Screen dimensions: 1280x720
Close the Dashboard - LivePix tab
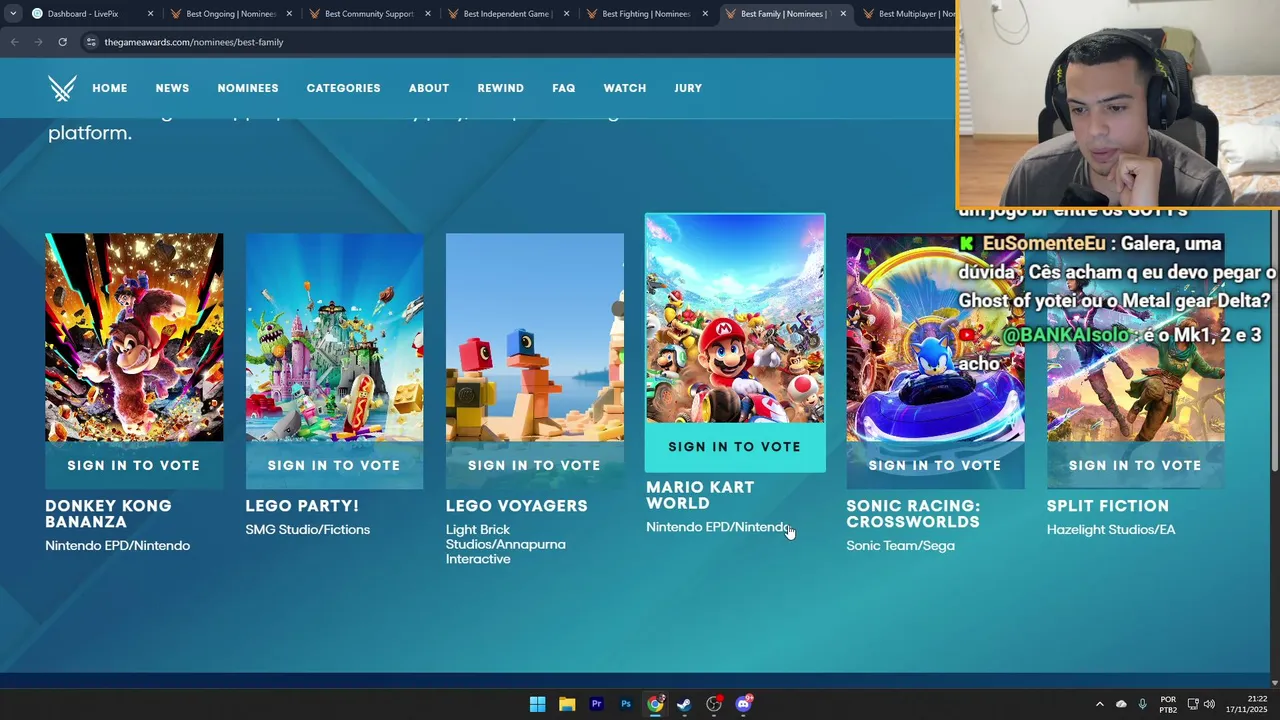coord(151,14)
